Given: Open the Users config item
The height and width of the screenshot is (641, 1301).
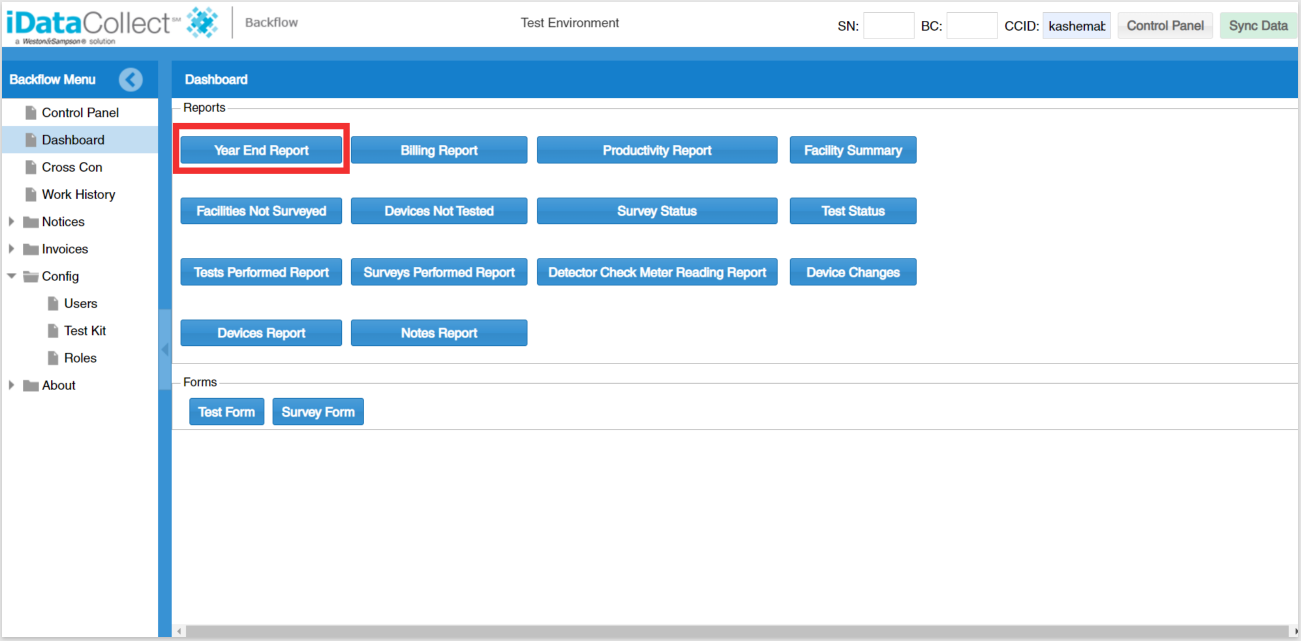Looking at the screenshot, I should pyautogui.click(x=81, y=304).
